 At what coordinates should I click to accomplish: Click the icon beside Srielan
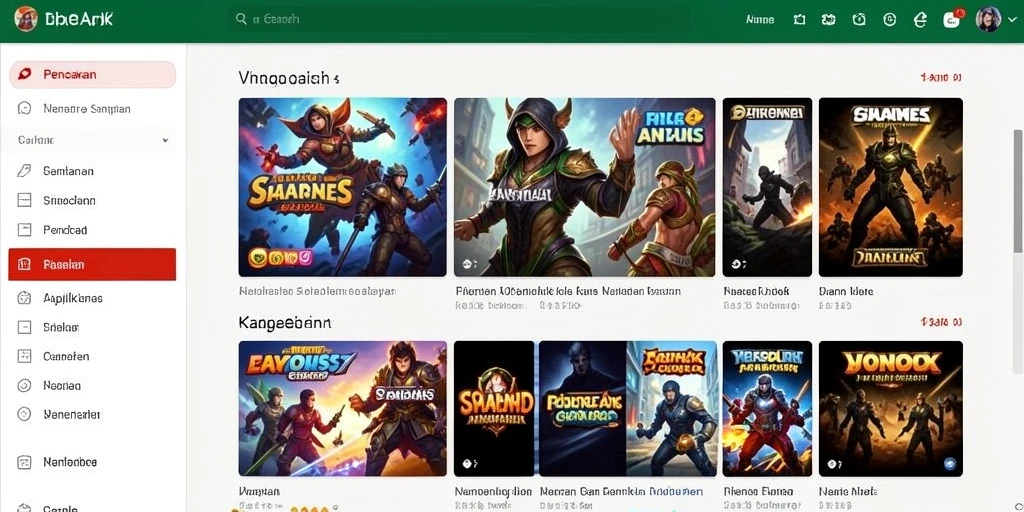(24, 327)
